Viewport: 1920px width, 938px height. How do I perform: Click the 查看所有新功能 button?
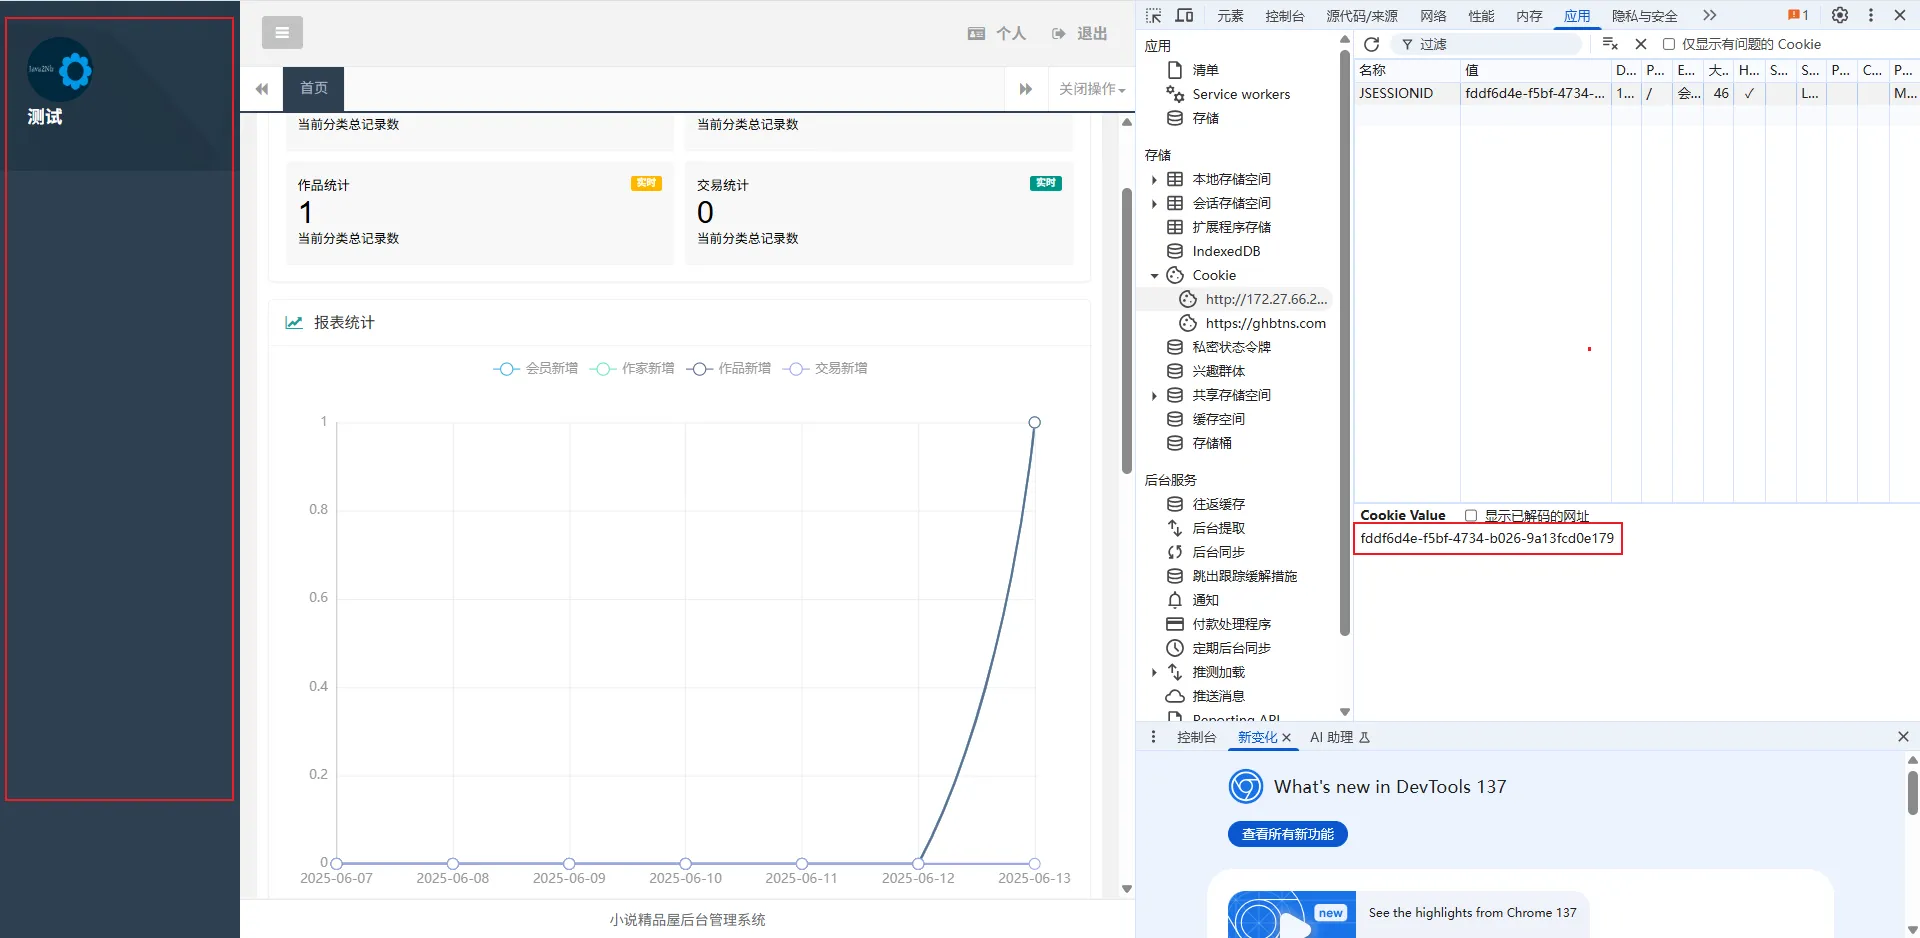1287,834
